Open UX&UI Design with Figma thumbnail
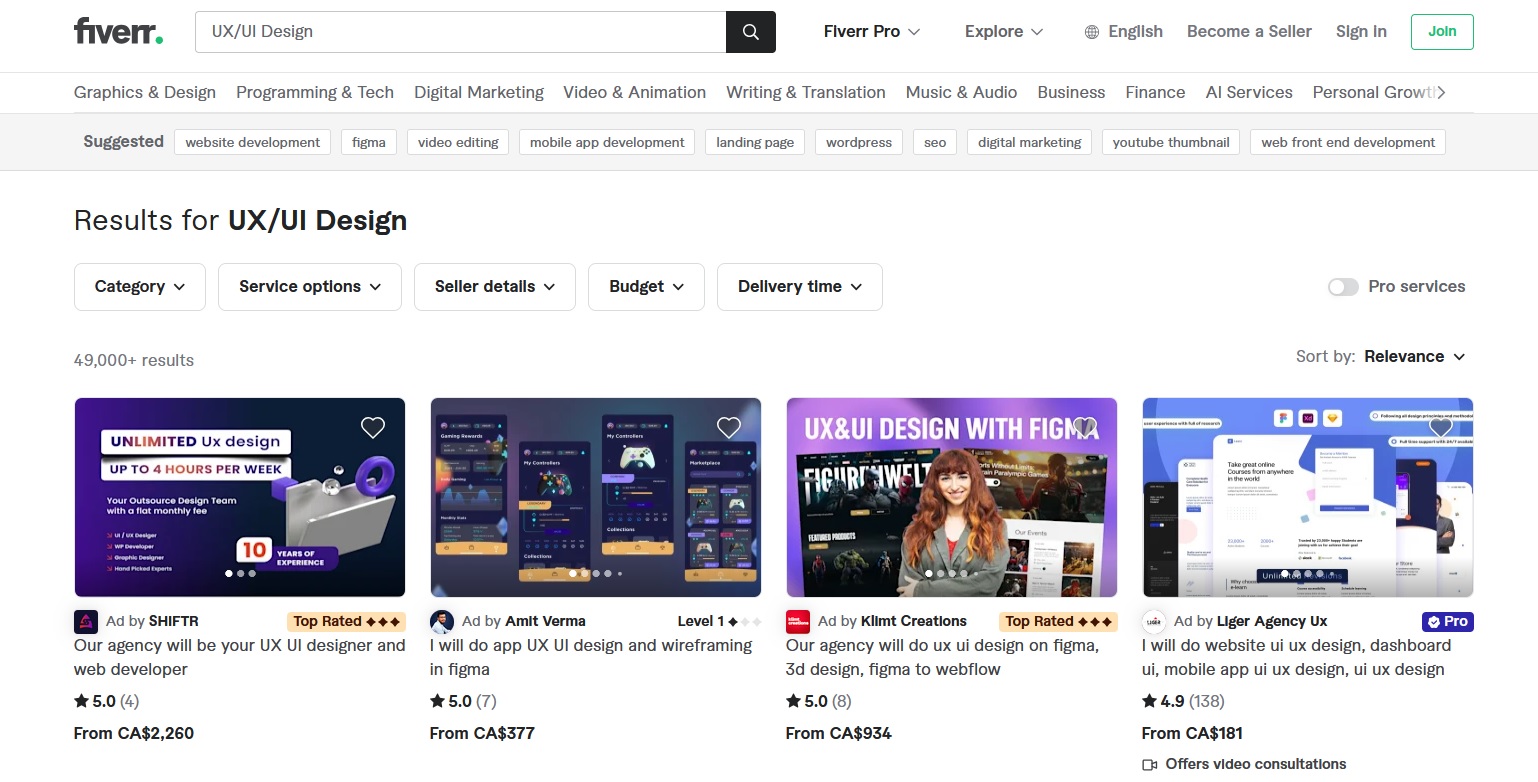Screen dimensions: 1538x782 coord(952,497)
